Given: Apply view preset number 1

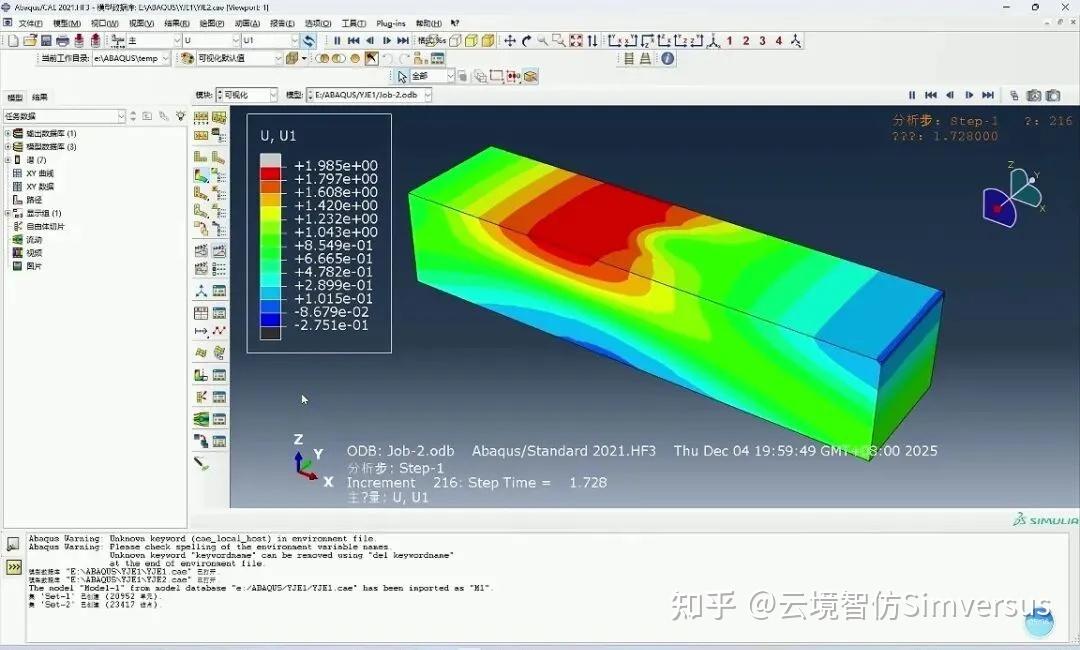Looking at the screenshot, I should [x=729, y=41].
